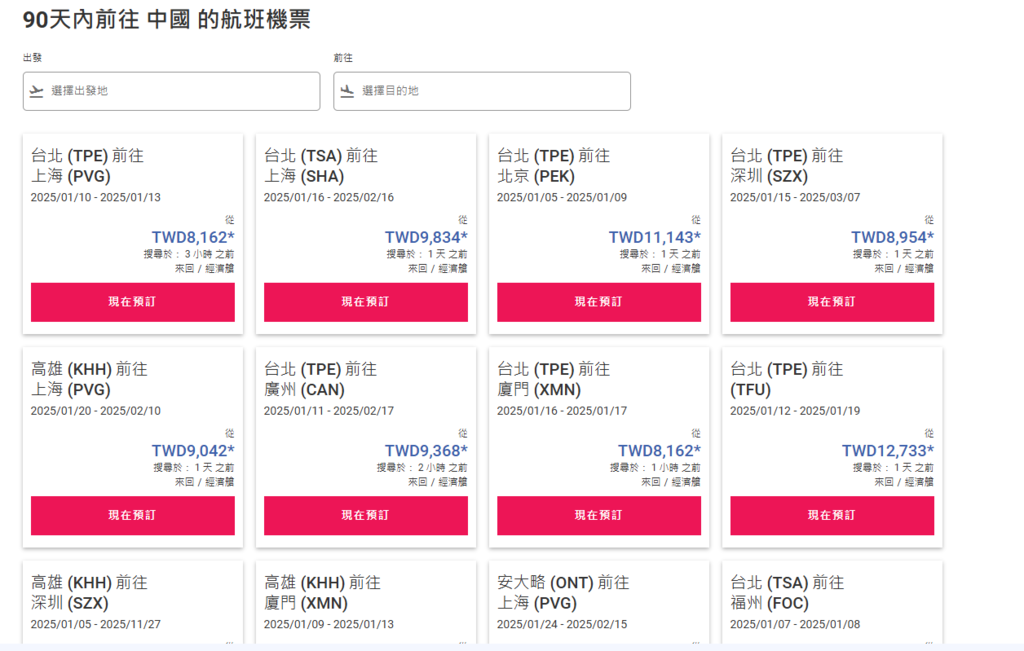Open the Taipei TSA to Fuzhou FOC card
The image size is (1024, 651).
coord(832,603)
